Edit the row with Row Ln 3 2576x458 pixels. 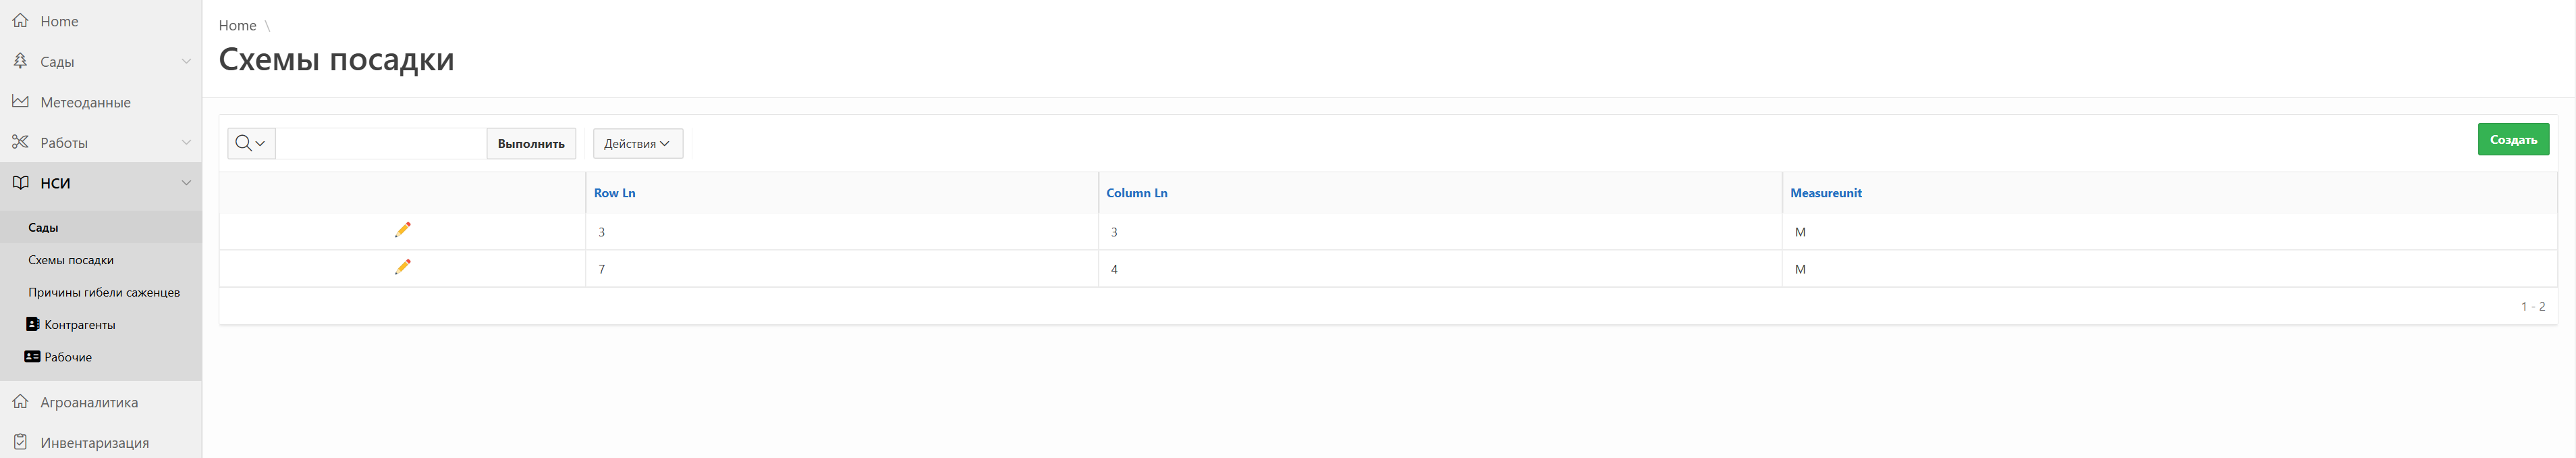tap(402, 230)
